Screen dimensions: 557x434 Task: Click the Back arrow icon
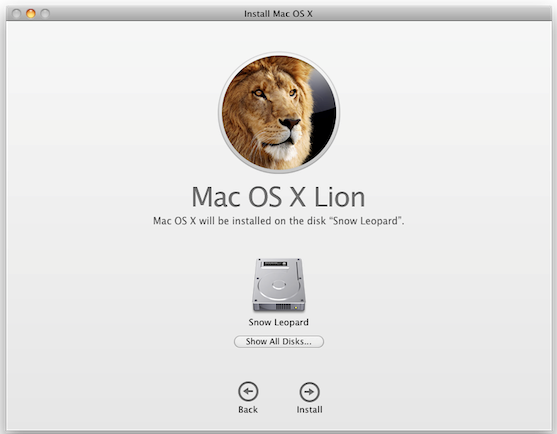click(x=248, y=392)
